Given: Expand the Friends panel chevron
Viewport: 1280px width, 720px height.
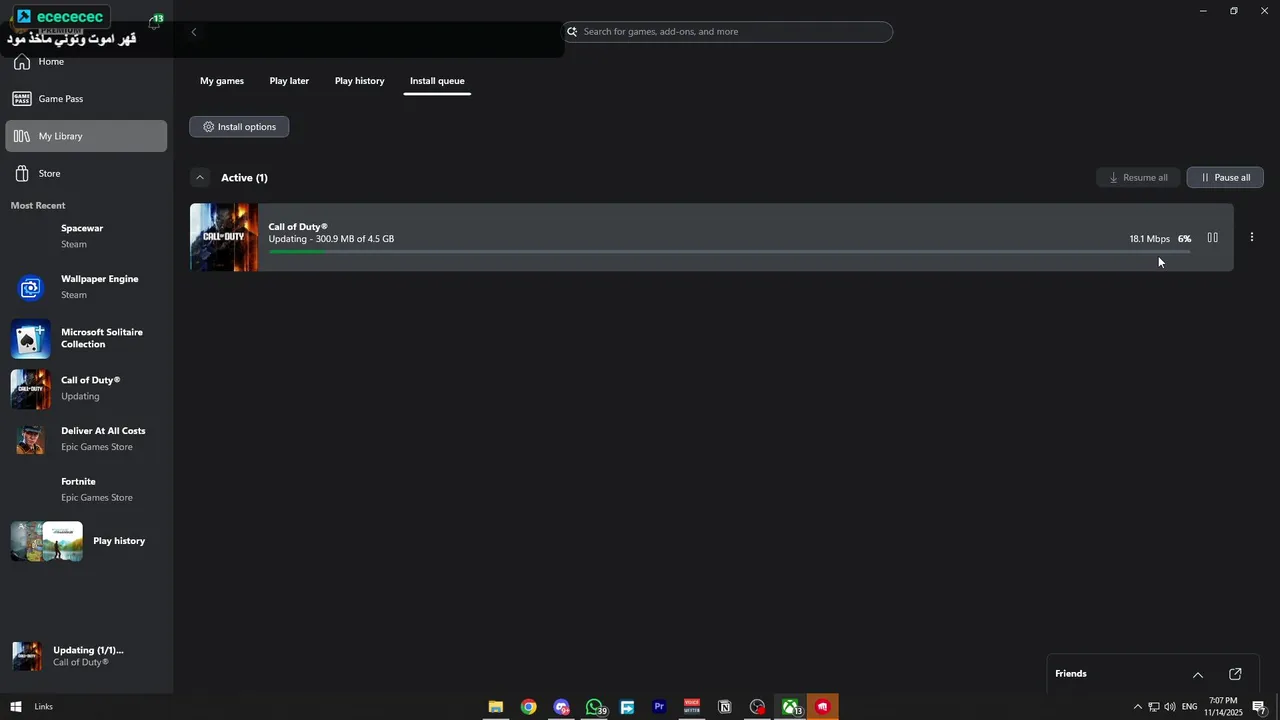Looking at the screenshot, I should (1198, 674).
